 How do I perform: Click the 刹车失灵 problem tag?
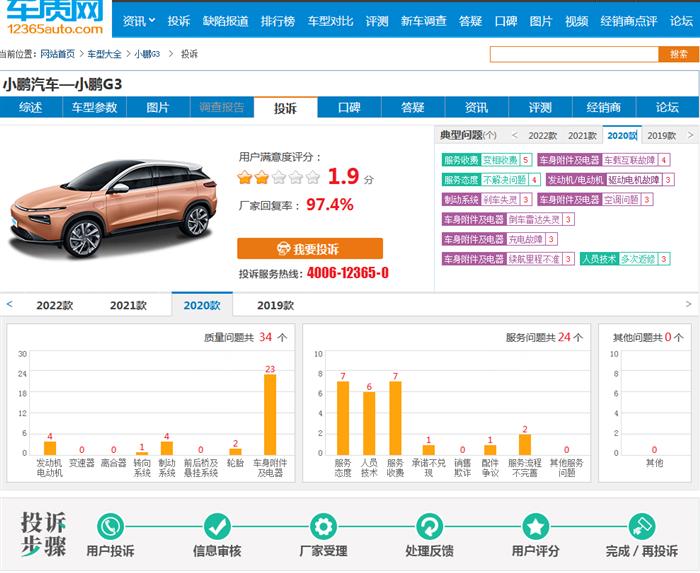pos(500,199)
